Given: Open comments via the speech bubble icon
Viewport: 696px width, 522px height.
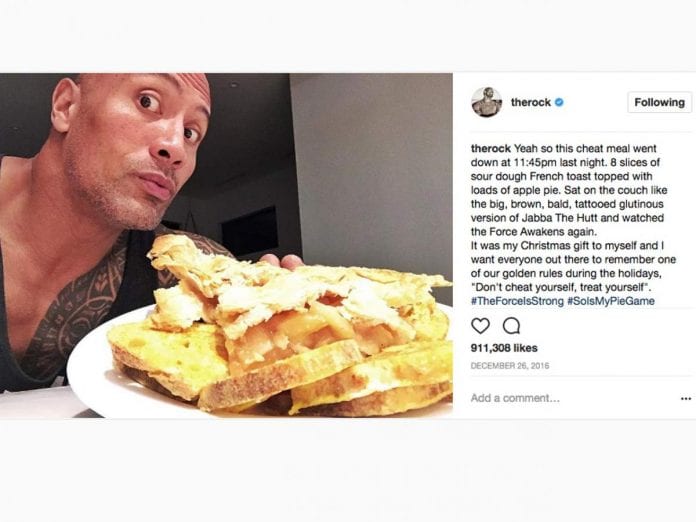Looking at the screenshot, I should pyautogui.click(x=511, y=325).
